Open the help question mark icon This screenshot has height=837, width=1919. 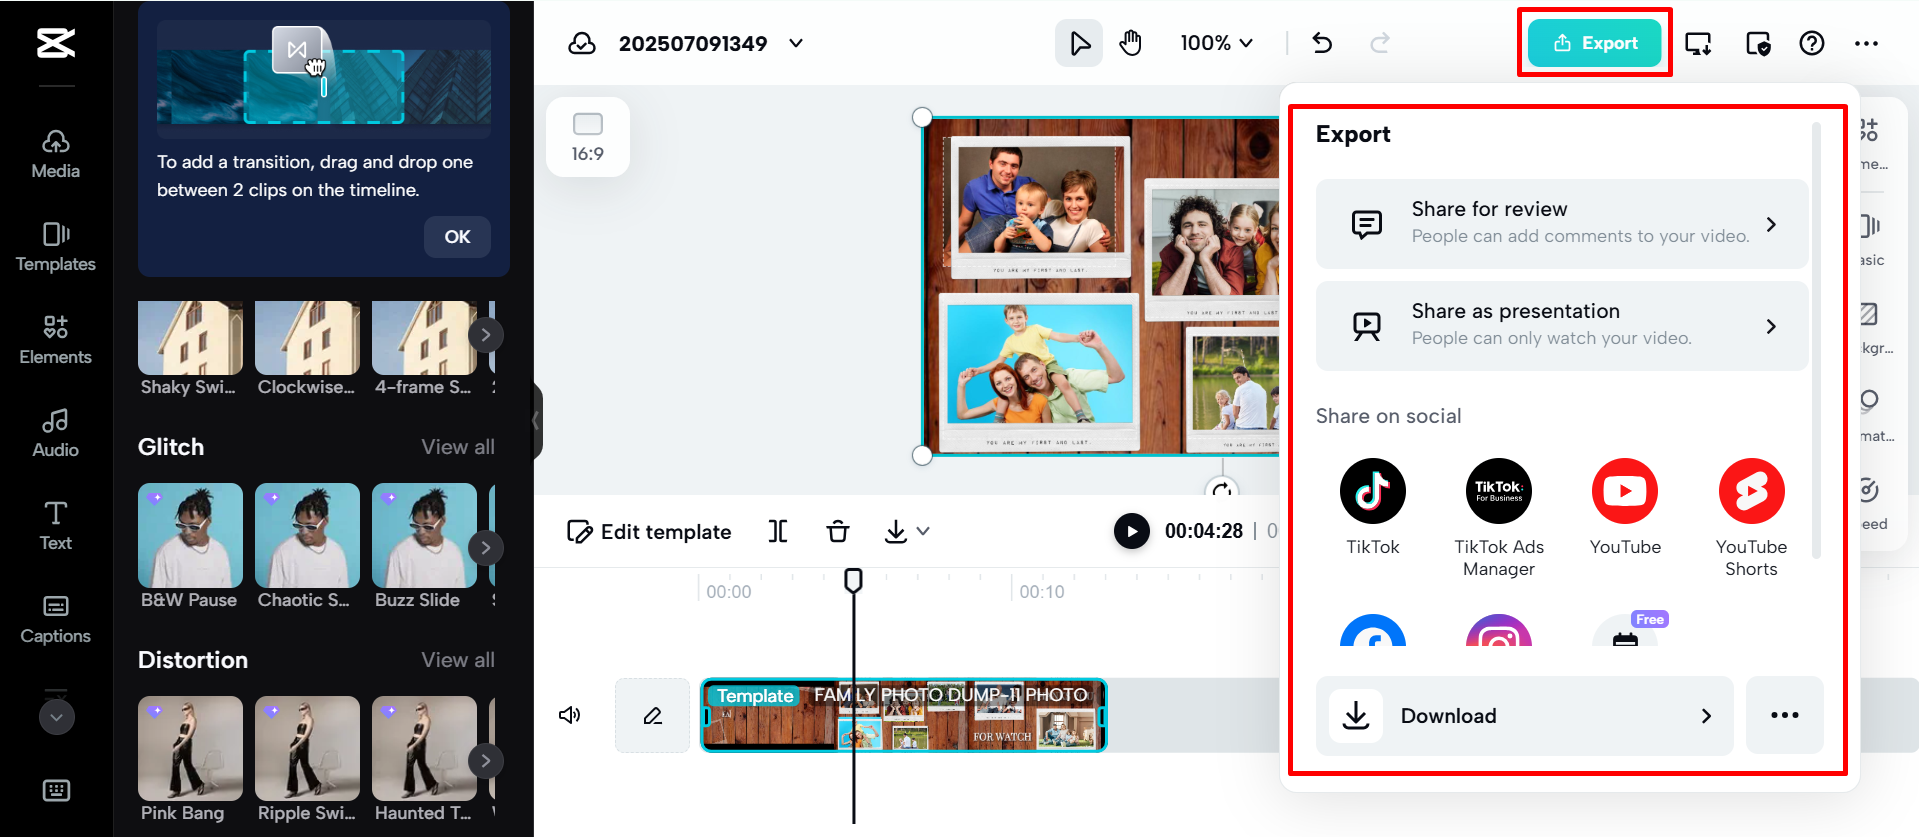tap(1812, 43)
